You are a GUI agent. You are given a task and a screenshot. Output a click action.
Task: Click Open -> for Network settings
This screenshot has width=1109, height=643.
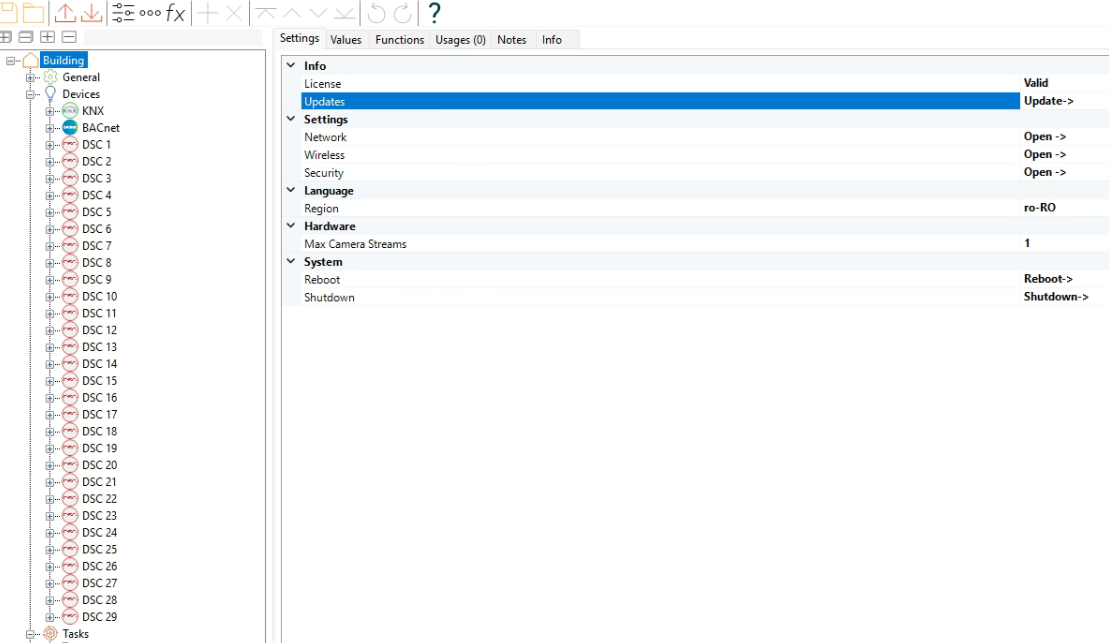pos(1045,137)
